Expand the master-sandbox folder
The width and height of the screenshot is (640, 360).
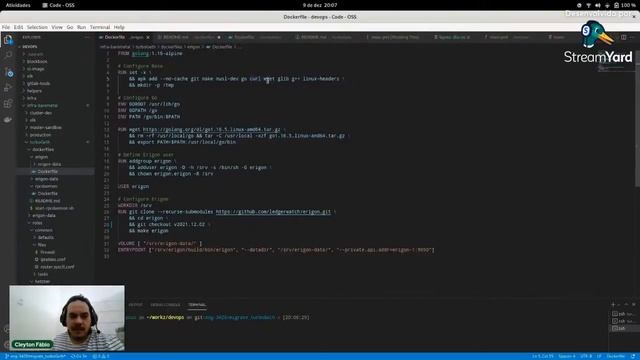(46, 127)
